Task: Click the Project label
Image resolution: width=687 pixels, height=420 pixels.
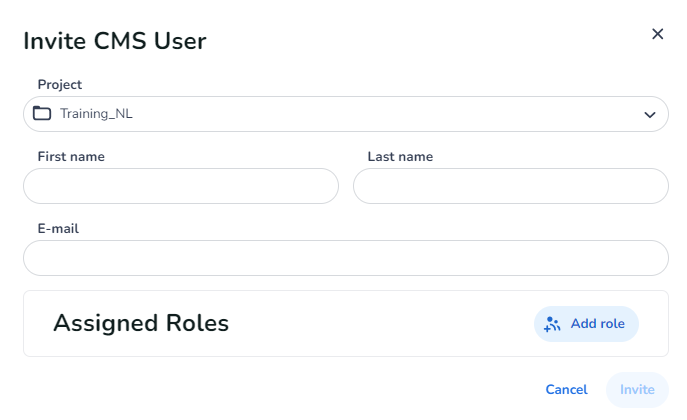Action: click(60, 85)
